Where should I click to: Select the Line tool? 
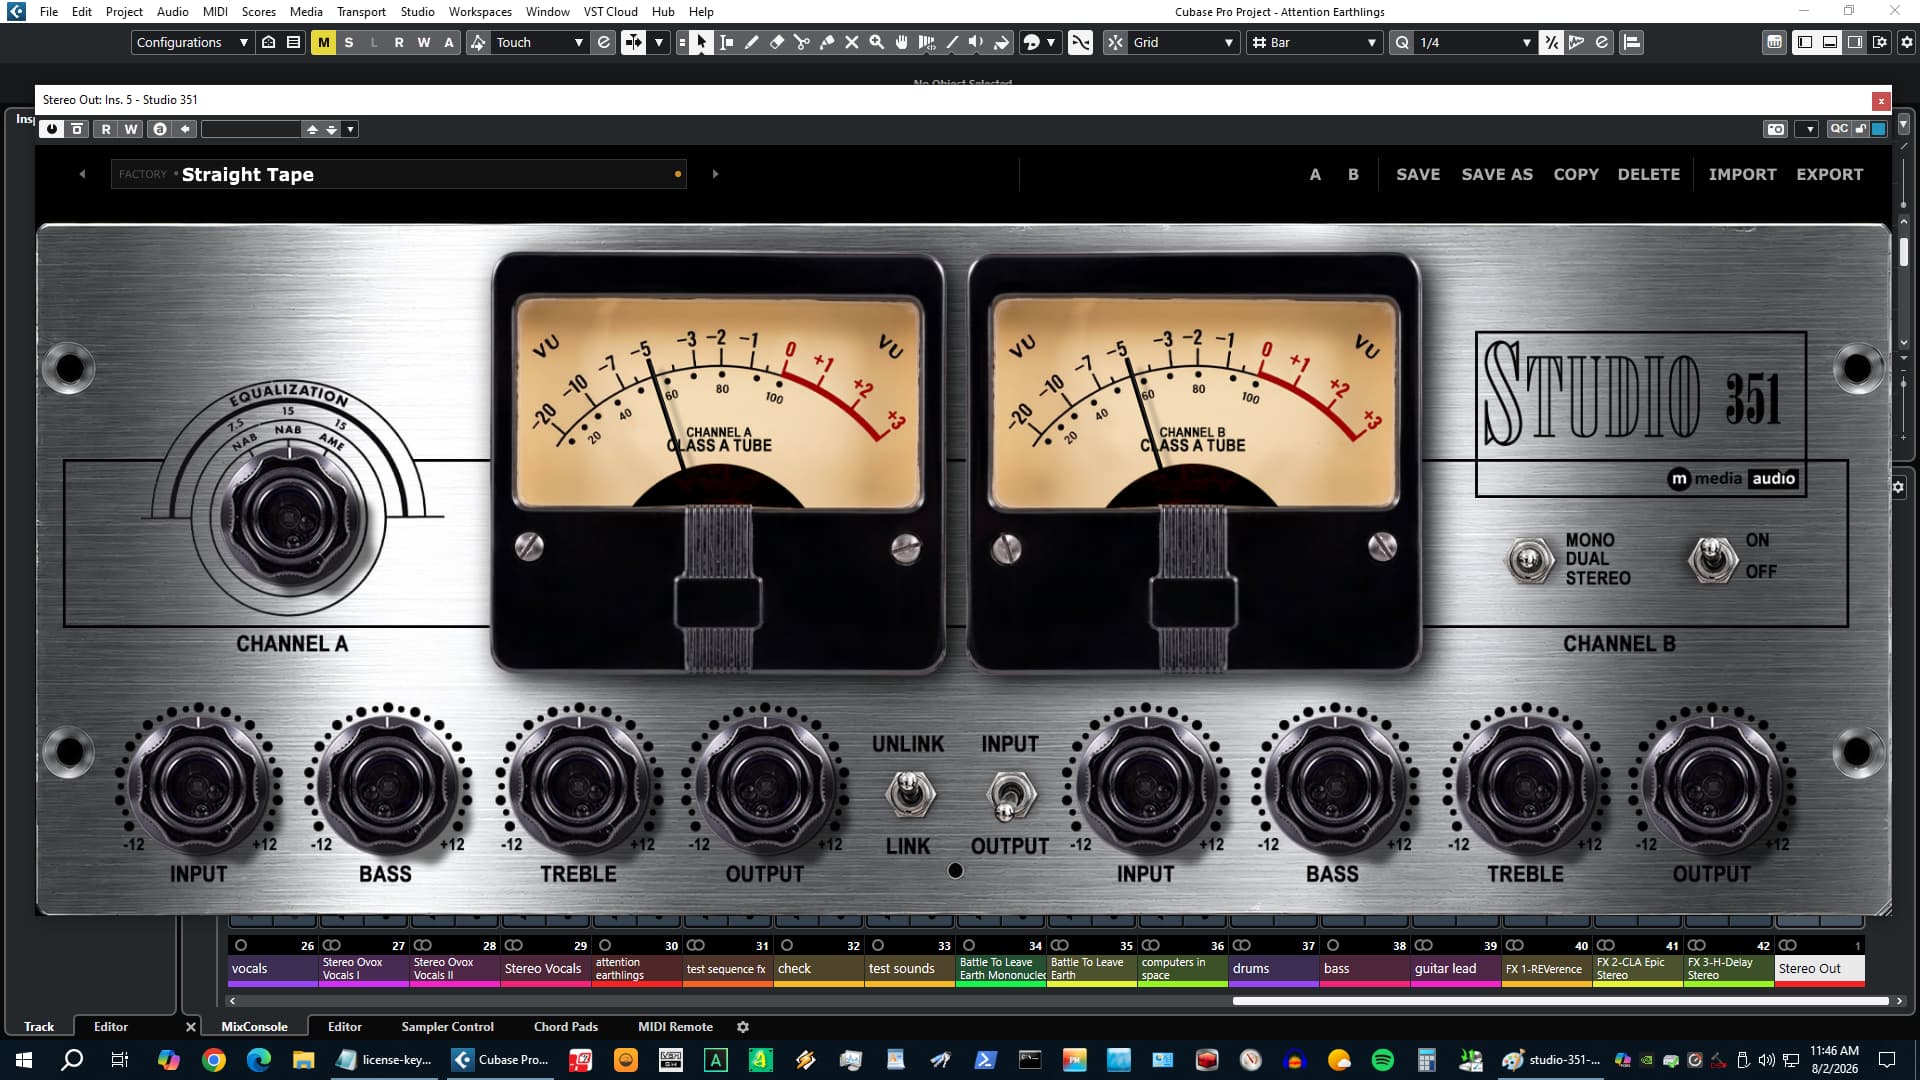(952, 42)
